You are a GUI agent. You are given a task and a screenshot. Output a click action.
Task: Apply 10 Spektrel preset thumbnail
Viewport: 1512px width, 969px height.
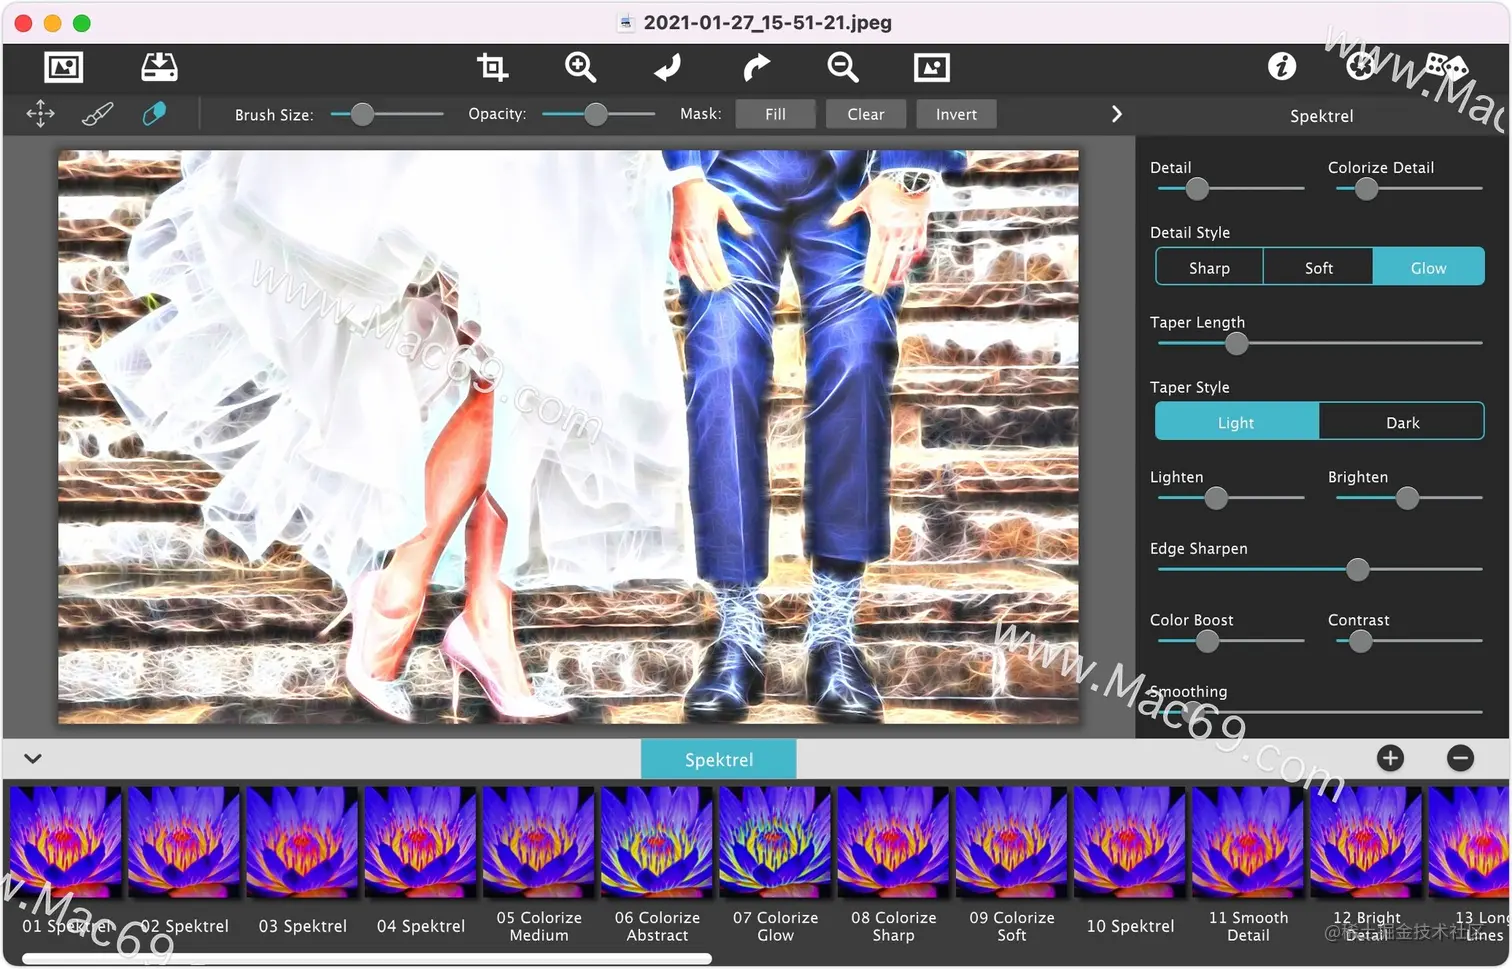pos(1129,842)
